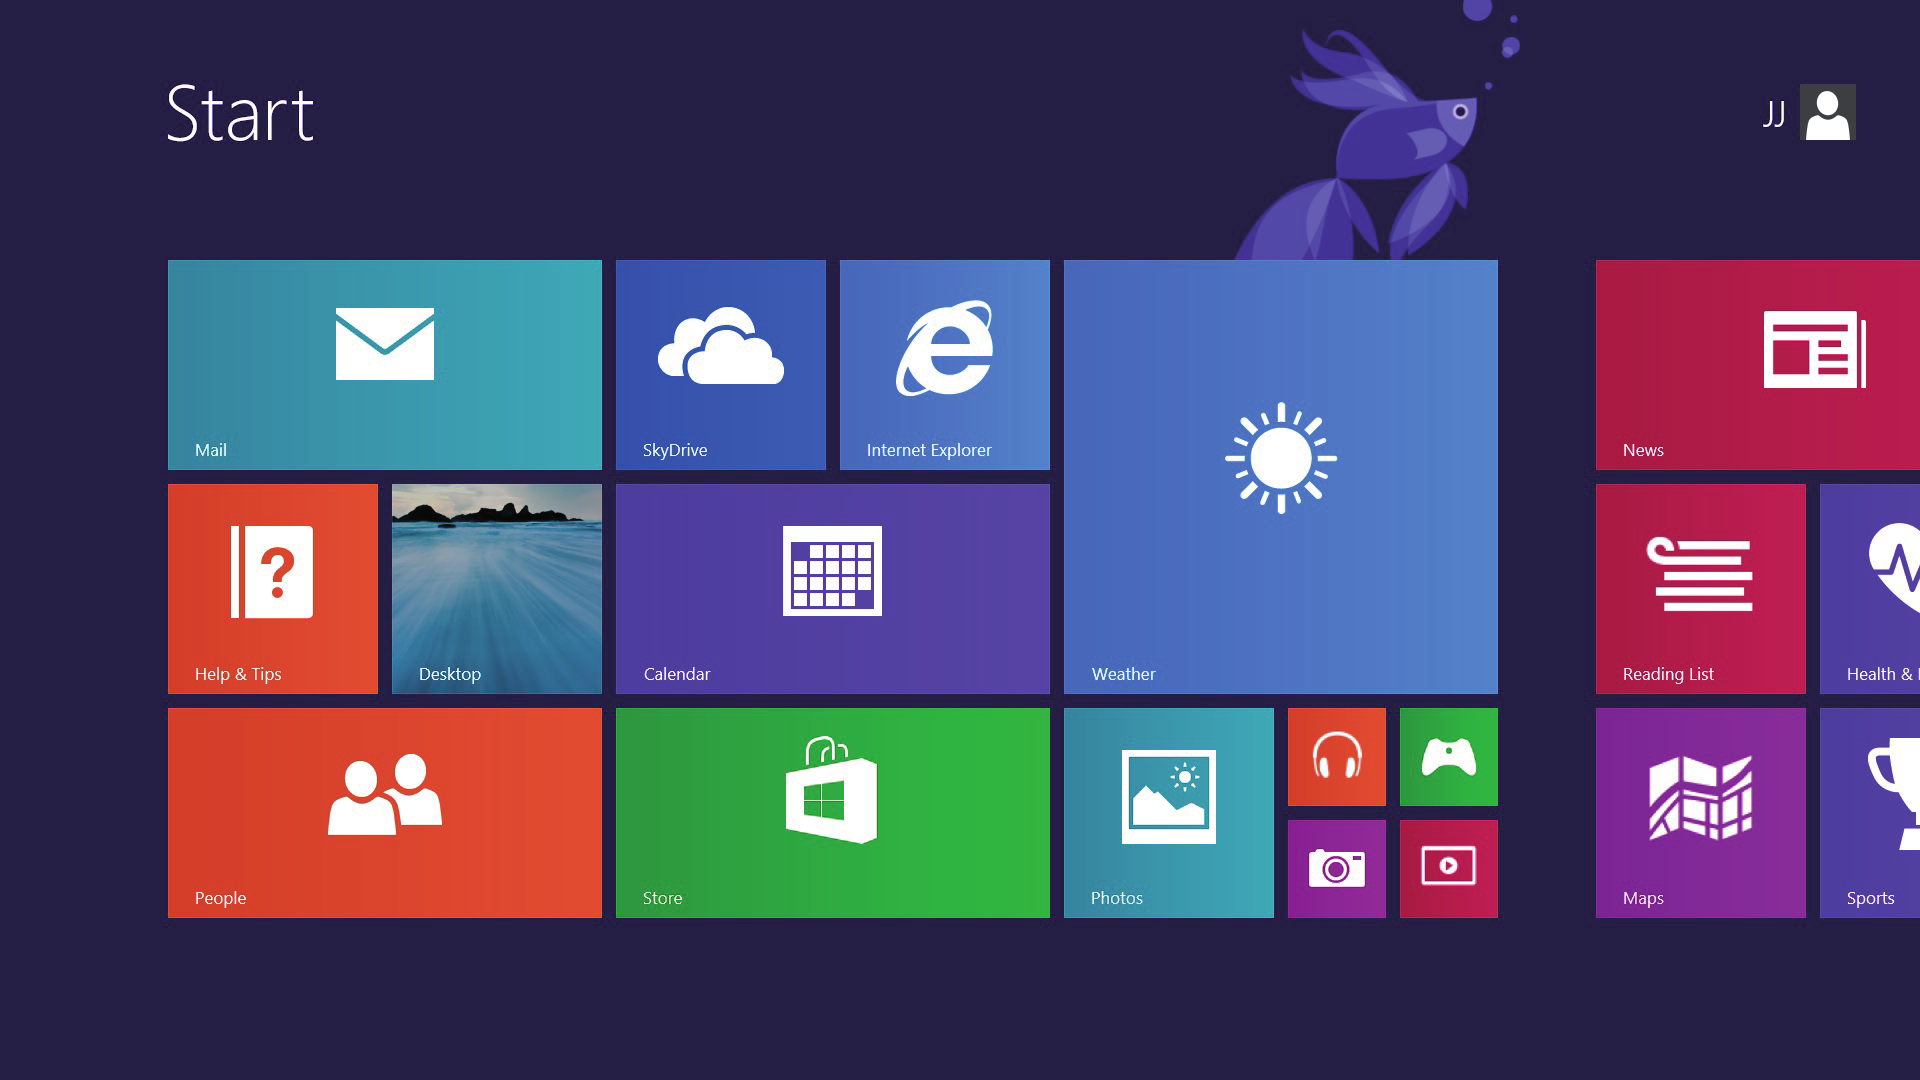Open the People tile
Image resolution: width=1920 pixels, height=1080 pixels.
coord(385,813)
